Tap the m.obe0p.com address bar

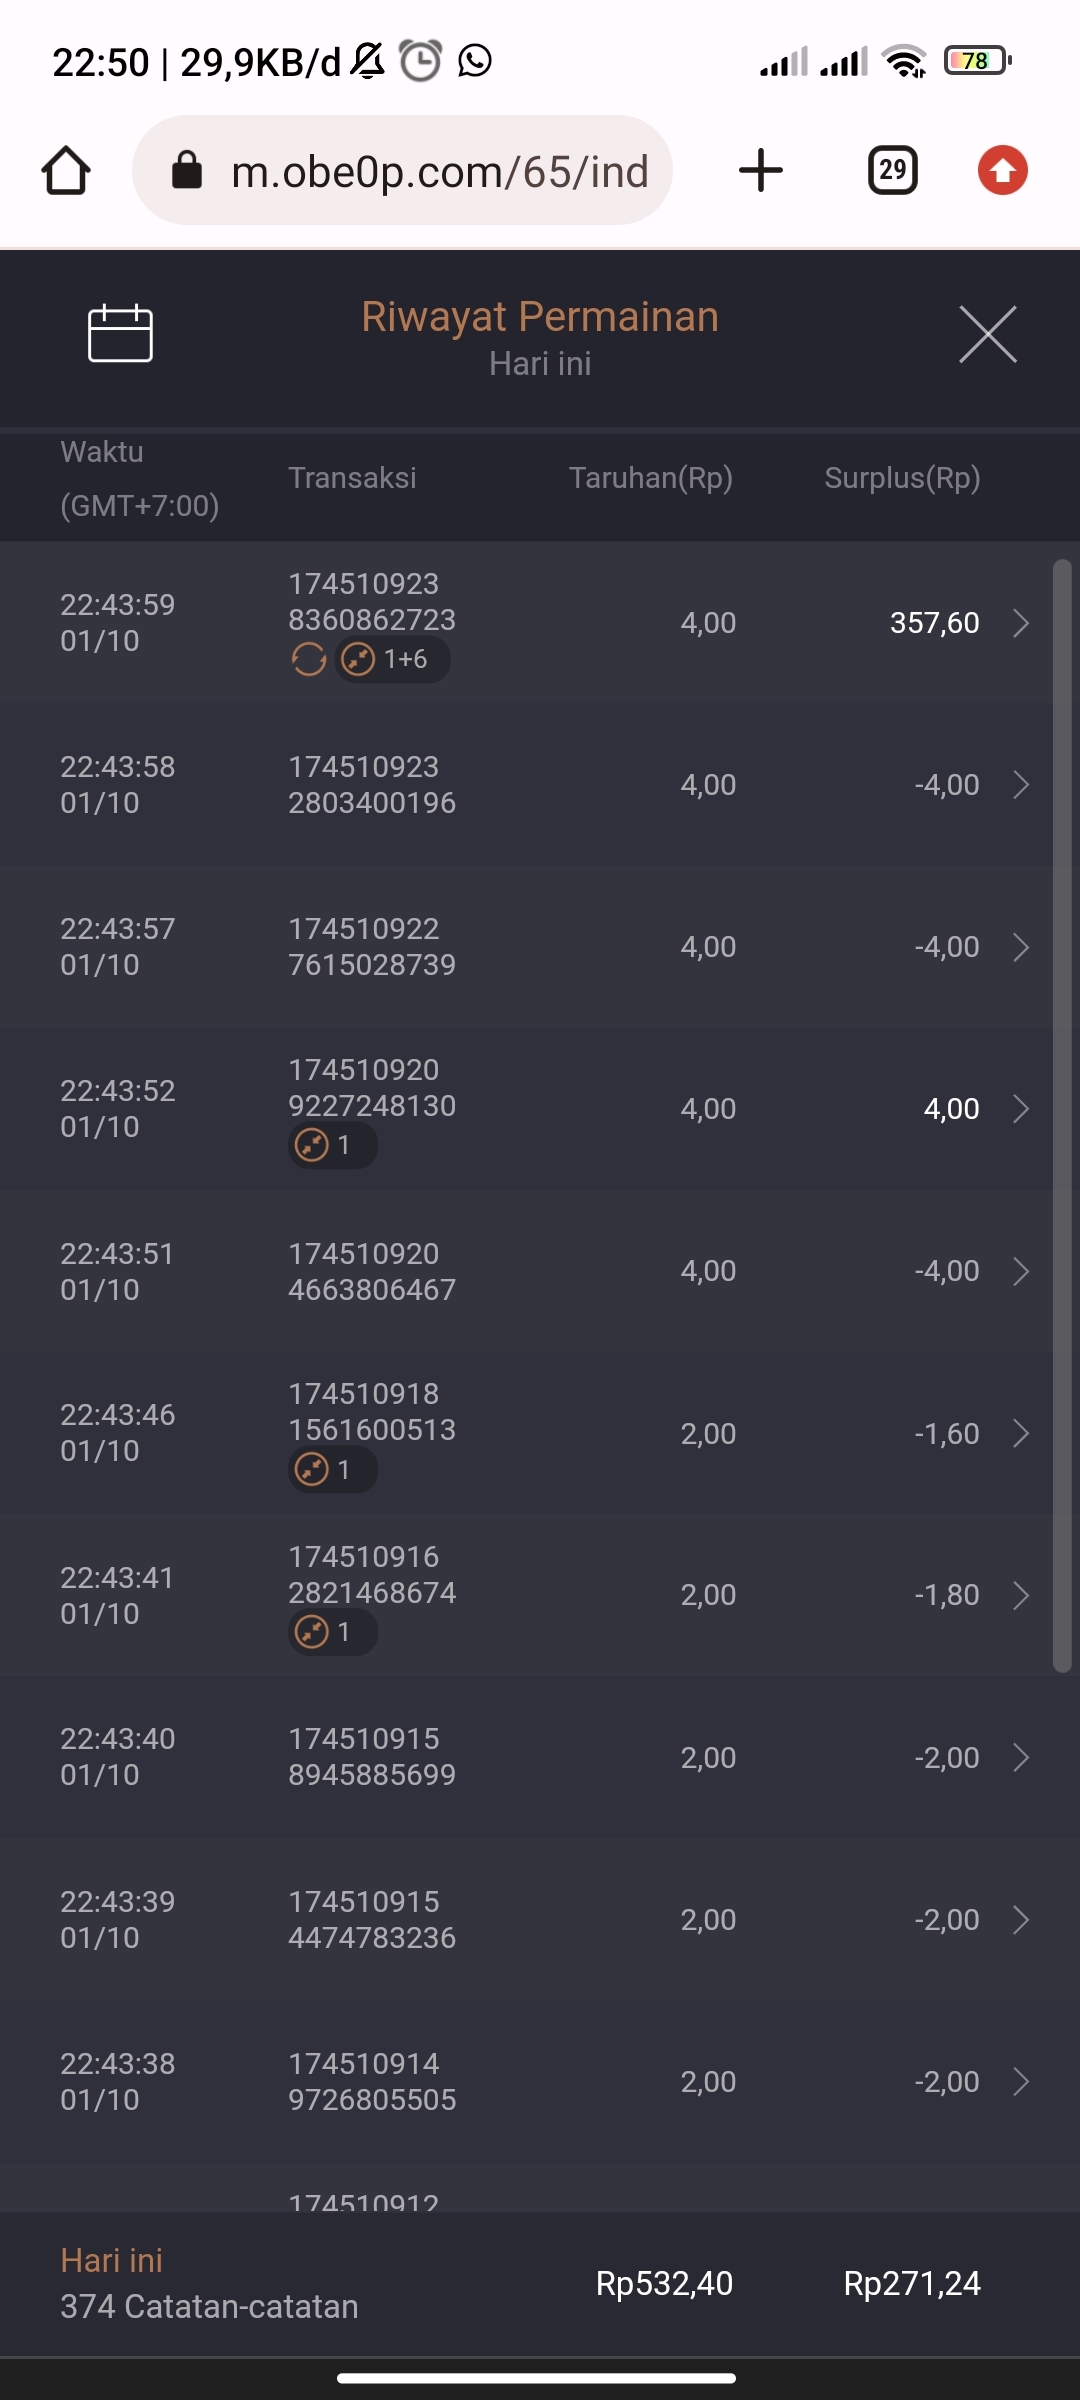pos(440,171)
